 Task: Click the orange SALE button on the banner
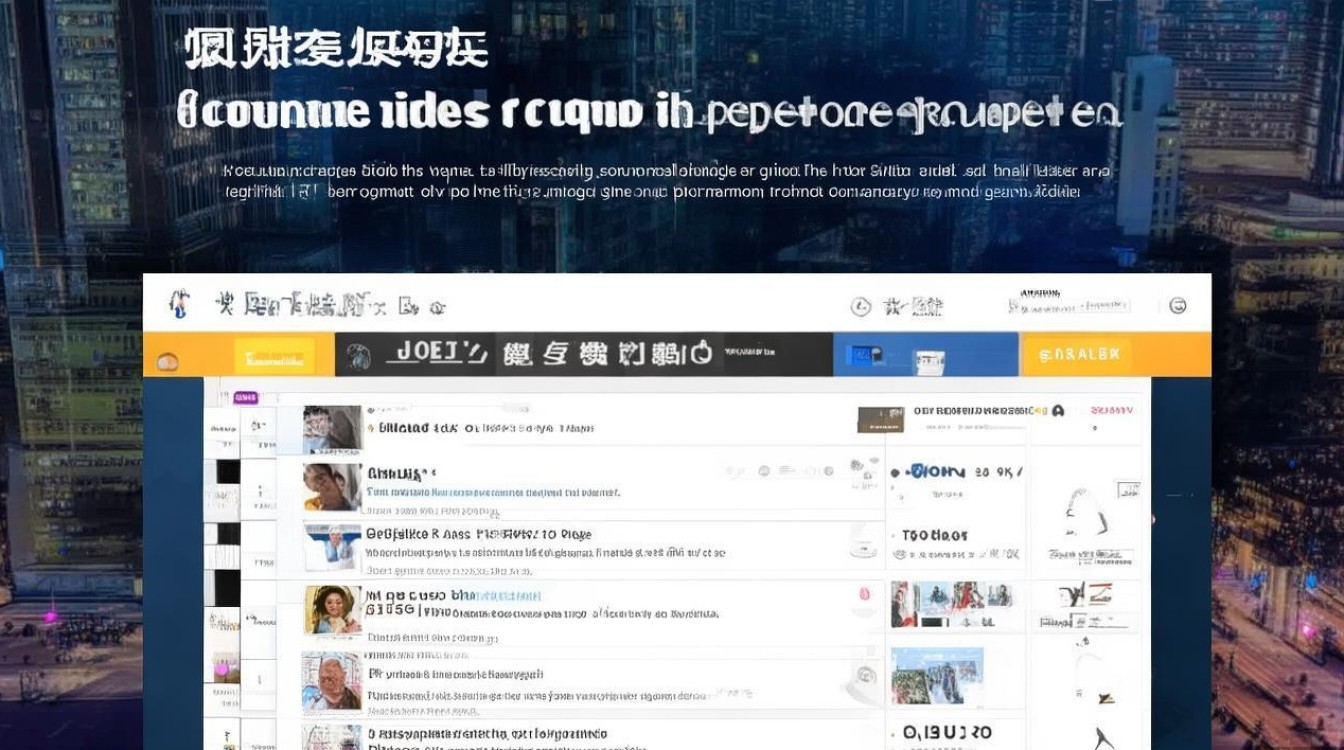pos(1080,353)
